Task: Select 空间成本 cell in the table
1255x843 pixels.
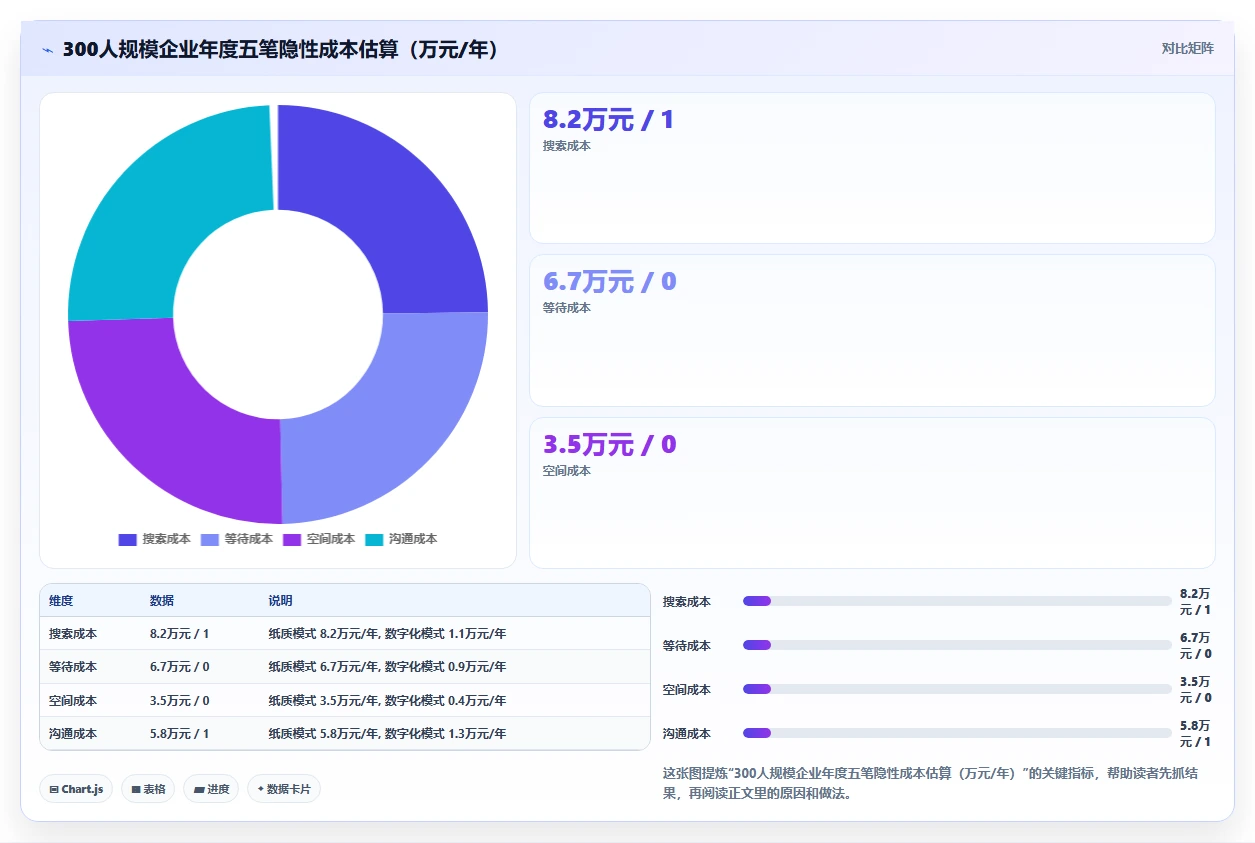Action: click(73, 701)
